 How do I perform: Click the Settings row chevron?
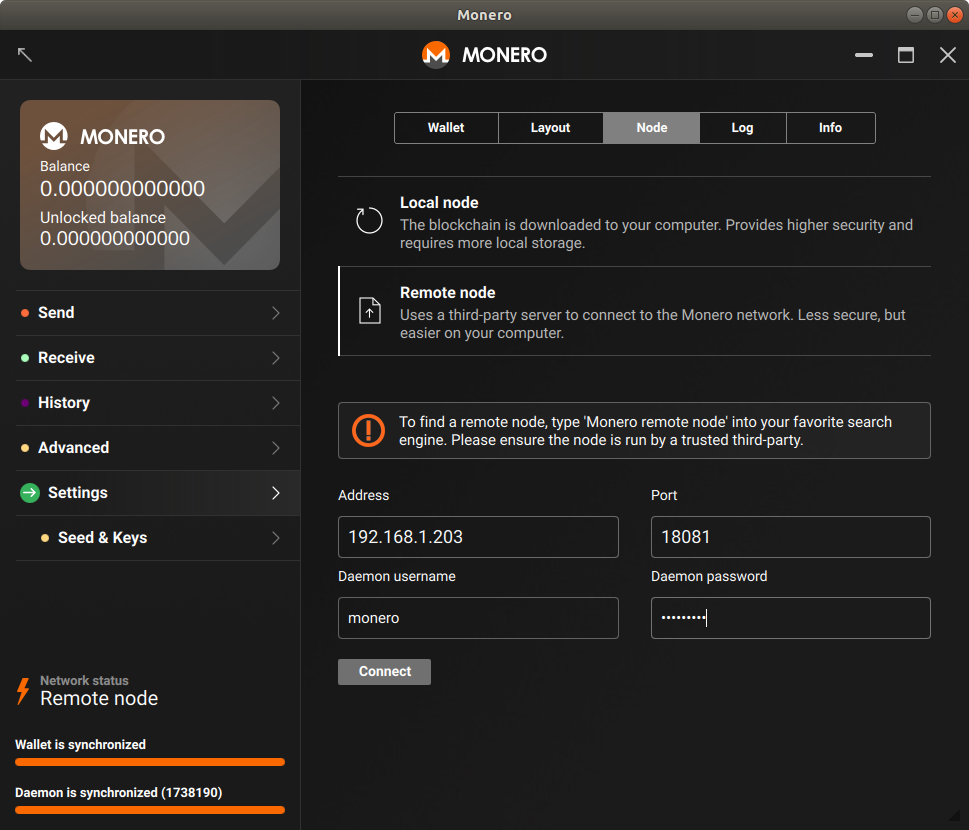276,493
